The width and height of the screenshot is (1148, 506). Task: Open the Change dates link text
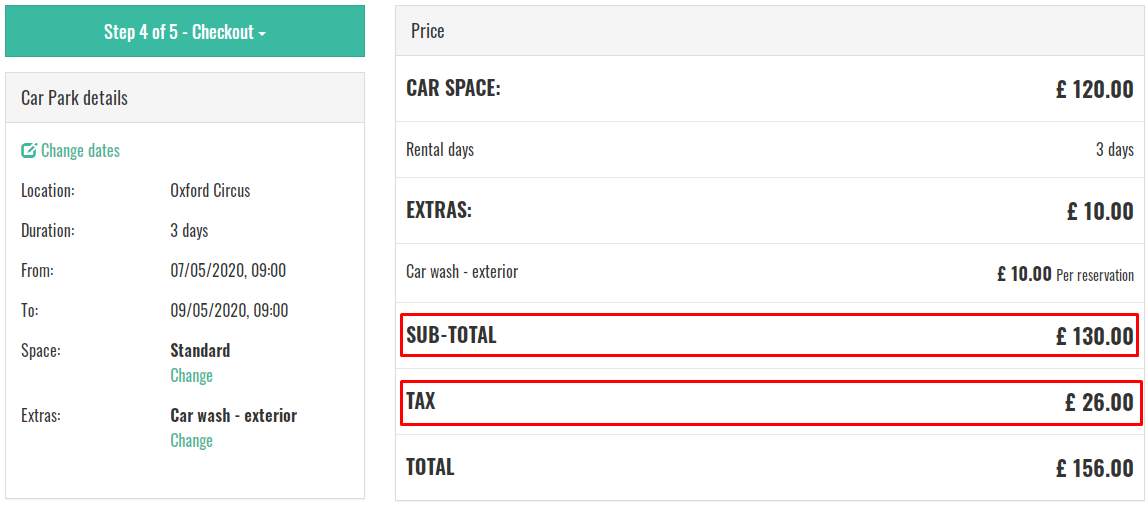click(81, 151)
